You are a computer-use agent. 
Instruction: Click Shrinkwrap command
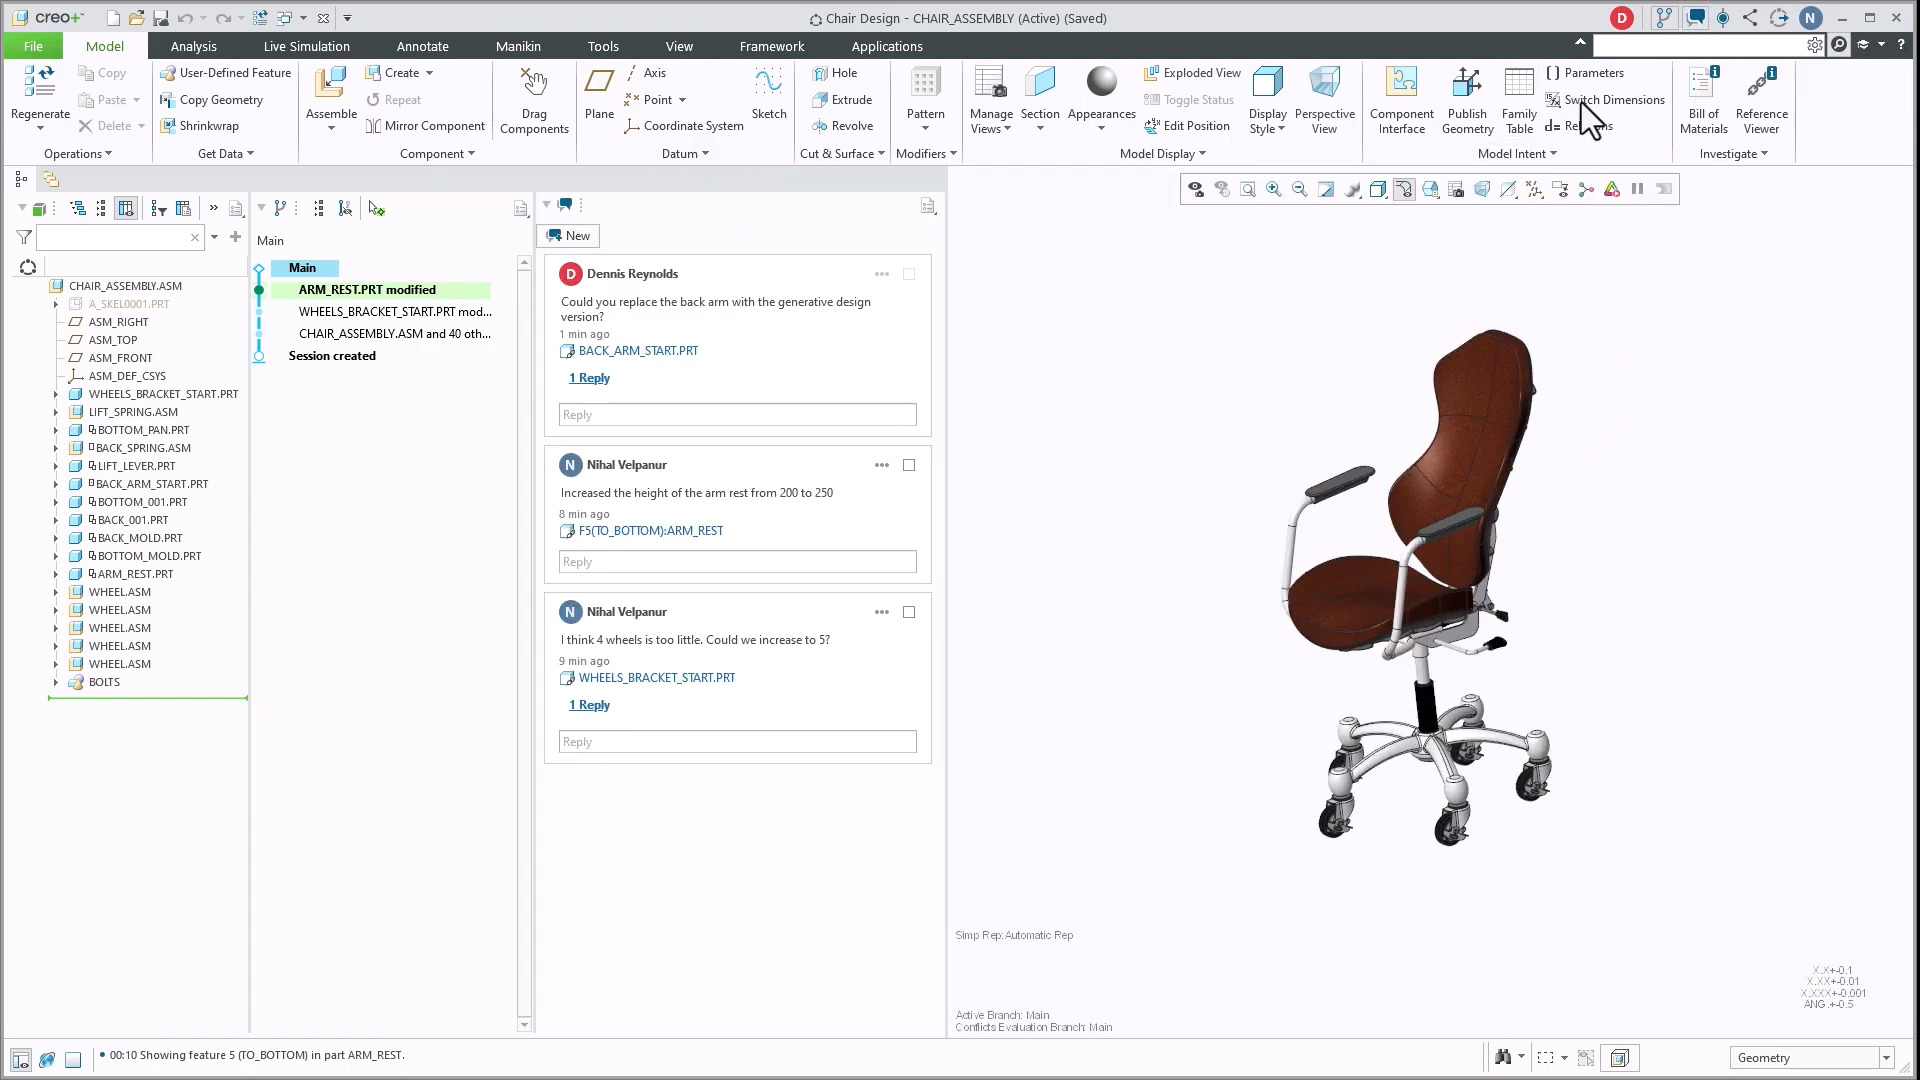(x=200, y=126)
